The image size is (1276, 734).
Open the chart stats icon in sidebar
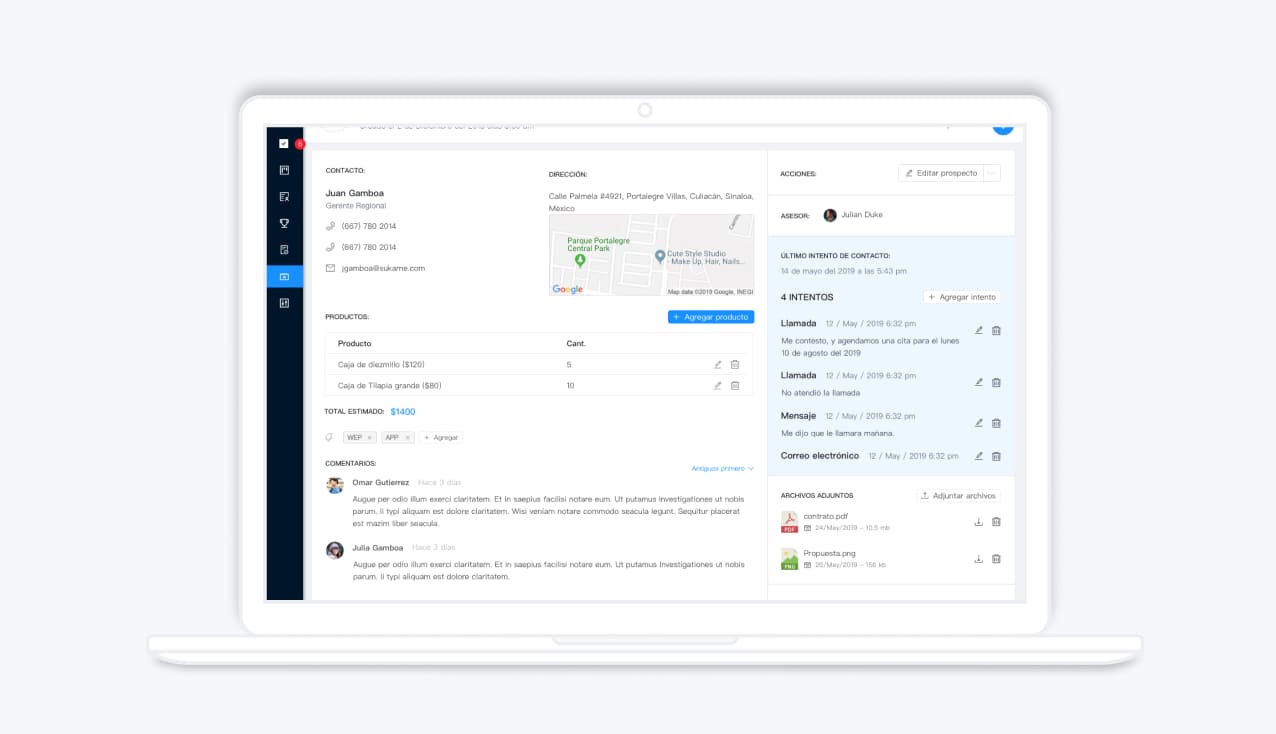tap(284, 303)
